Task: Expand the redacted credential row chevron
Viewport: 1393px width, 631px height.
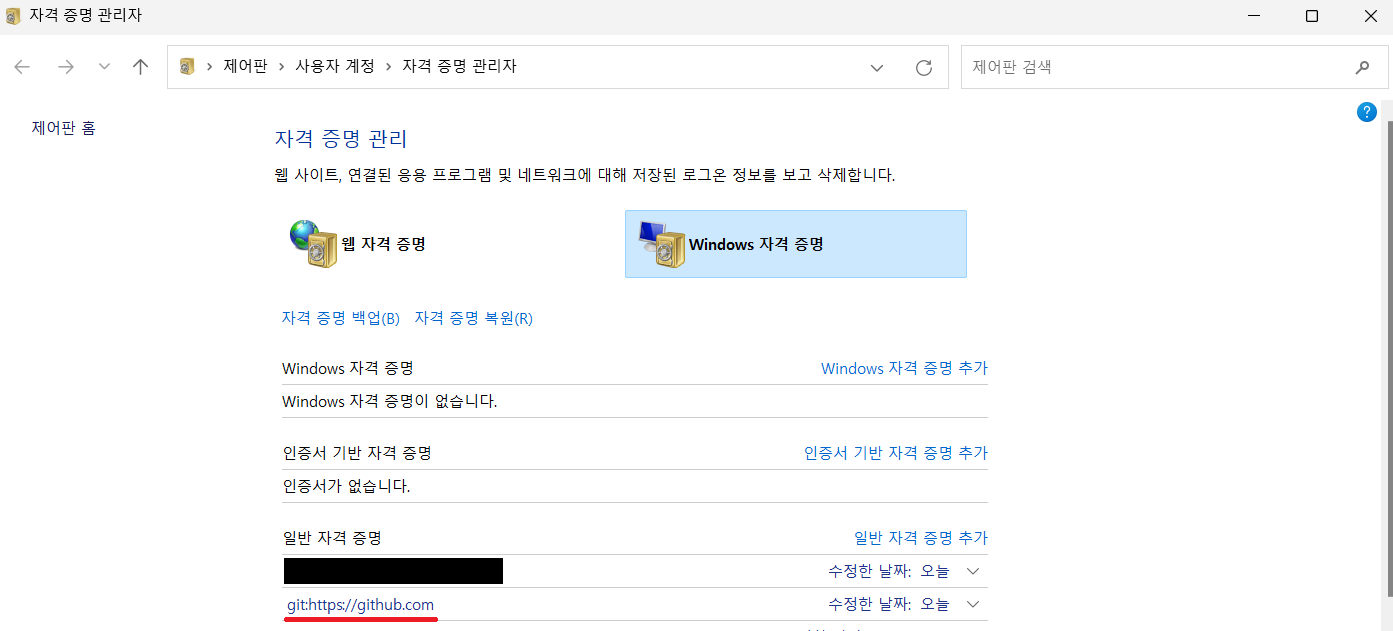Action: pyautogui.click(x=974, y=571)
